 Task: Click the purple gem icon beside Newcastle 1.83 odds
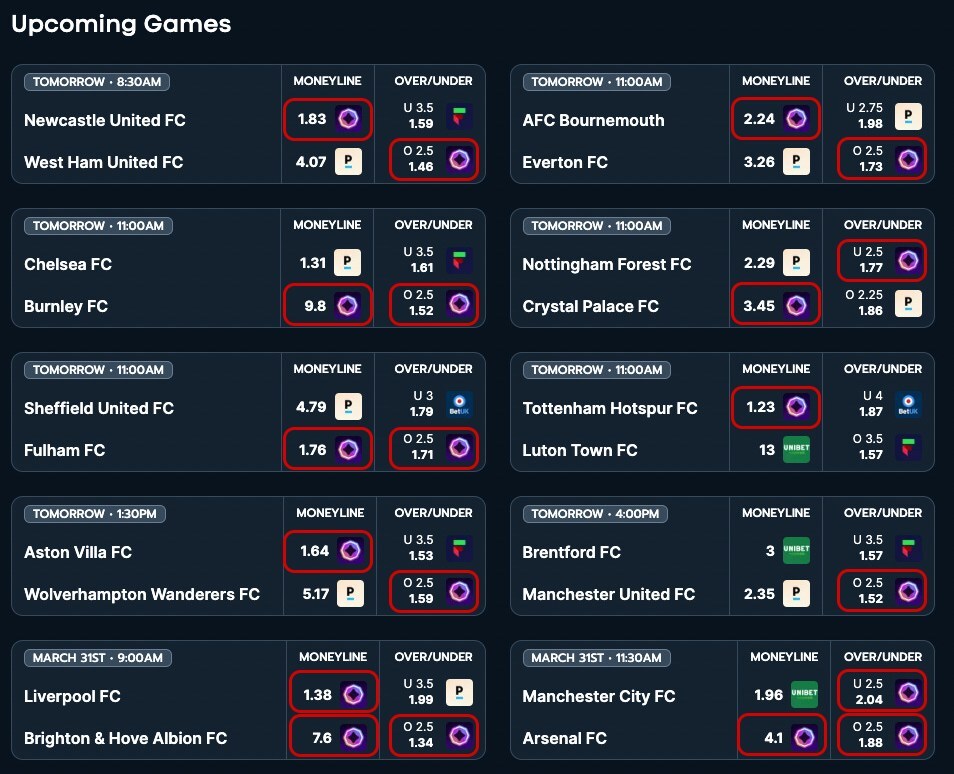pyautogui.click(x=349, y=119)
